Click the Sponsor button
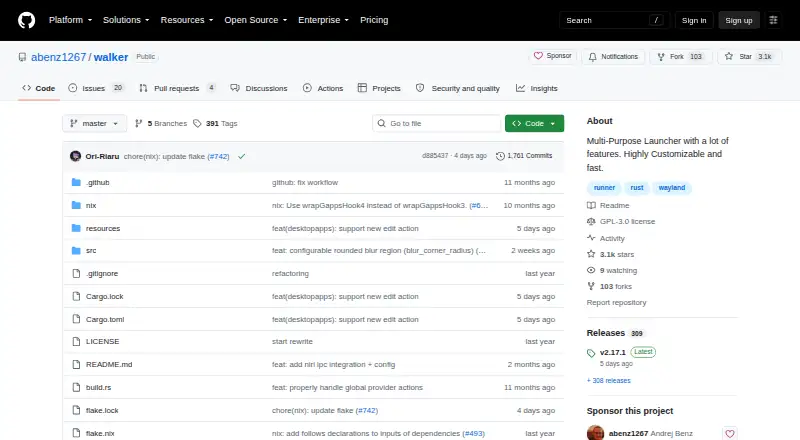The image size is (800, 440). [x=553, y=56]
